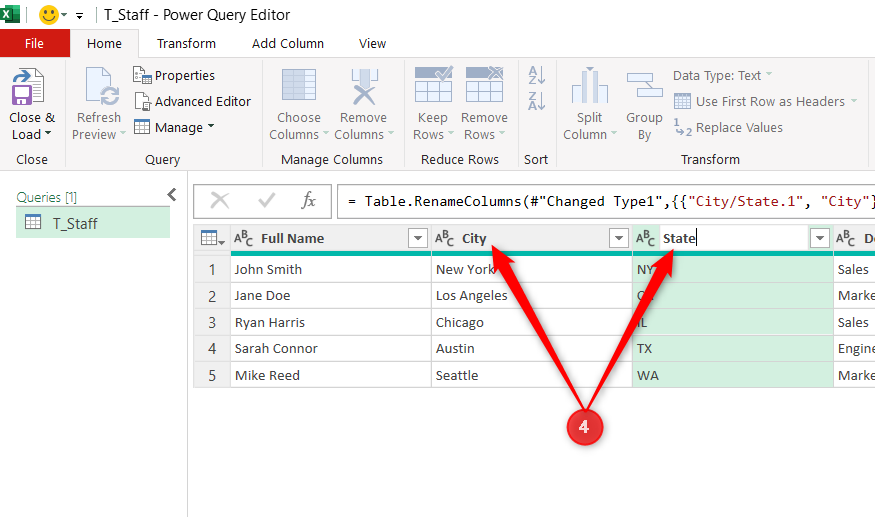This screenshot has width=875, height=517.
Task: Cancel formula edit with X icon
Action: click(219, 200)
